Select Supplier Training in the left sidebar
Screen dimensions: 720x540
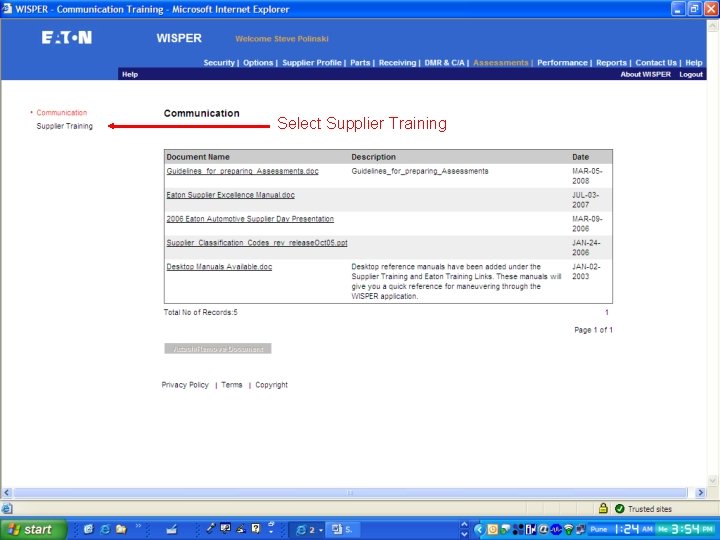click(x=64, y=126)
